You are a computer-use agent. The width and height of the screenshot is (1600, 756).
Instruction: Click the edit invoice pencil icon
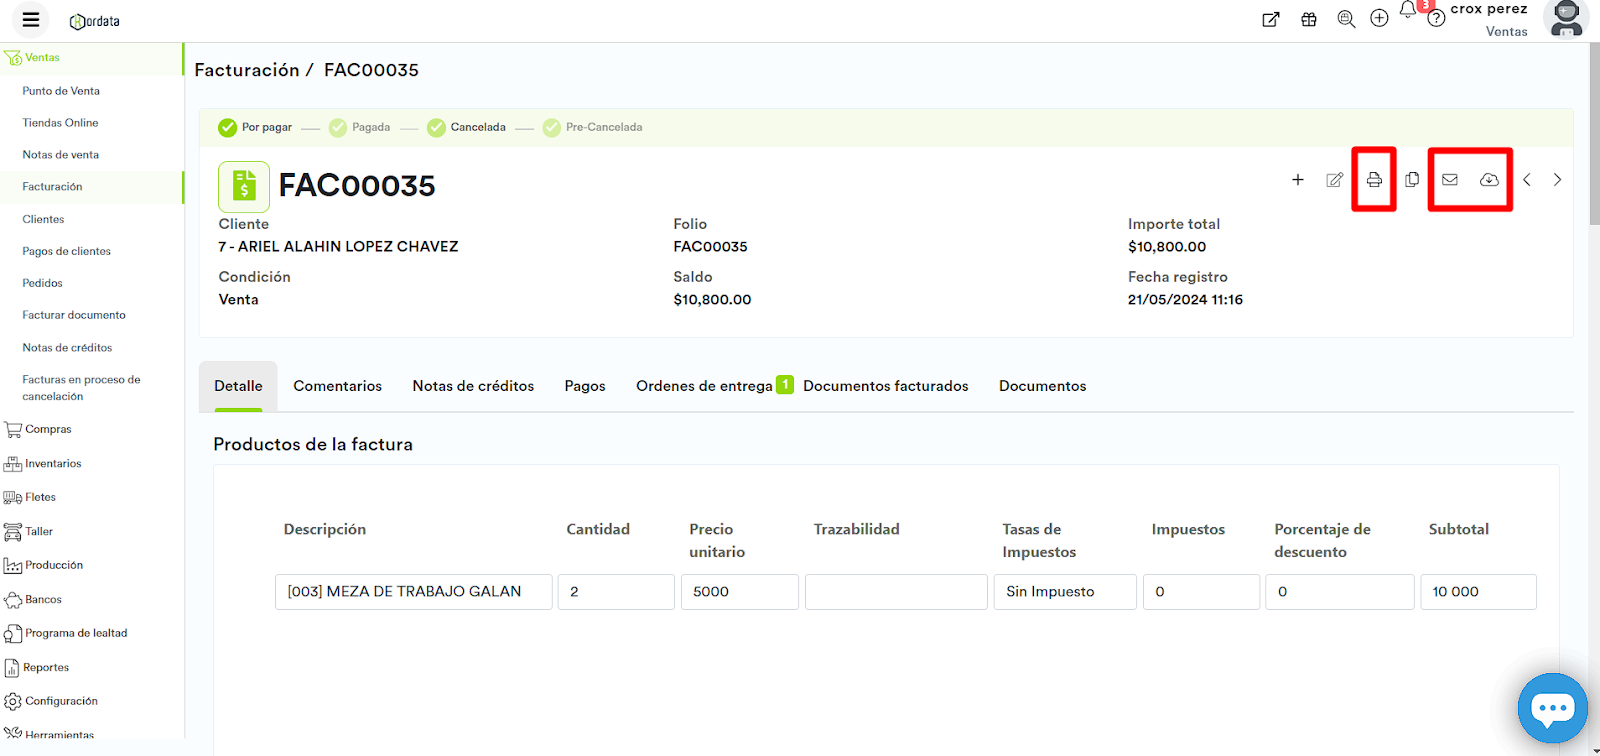1334,180
